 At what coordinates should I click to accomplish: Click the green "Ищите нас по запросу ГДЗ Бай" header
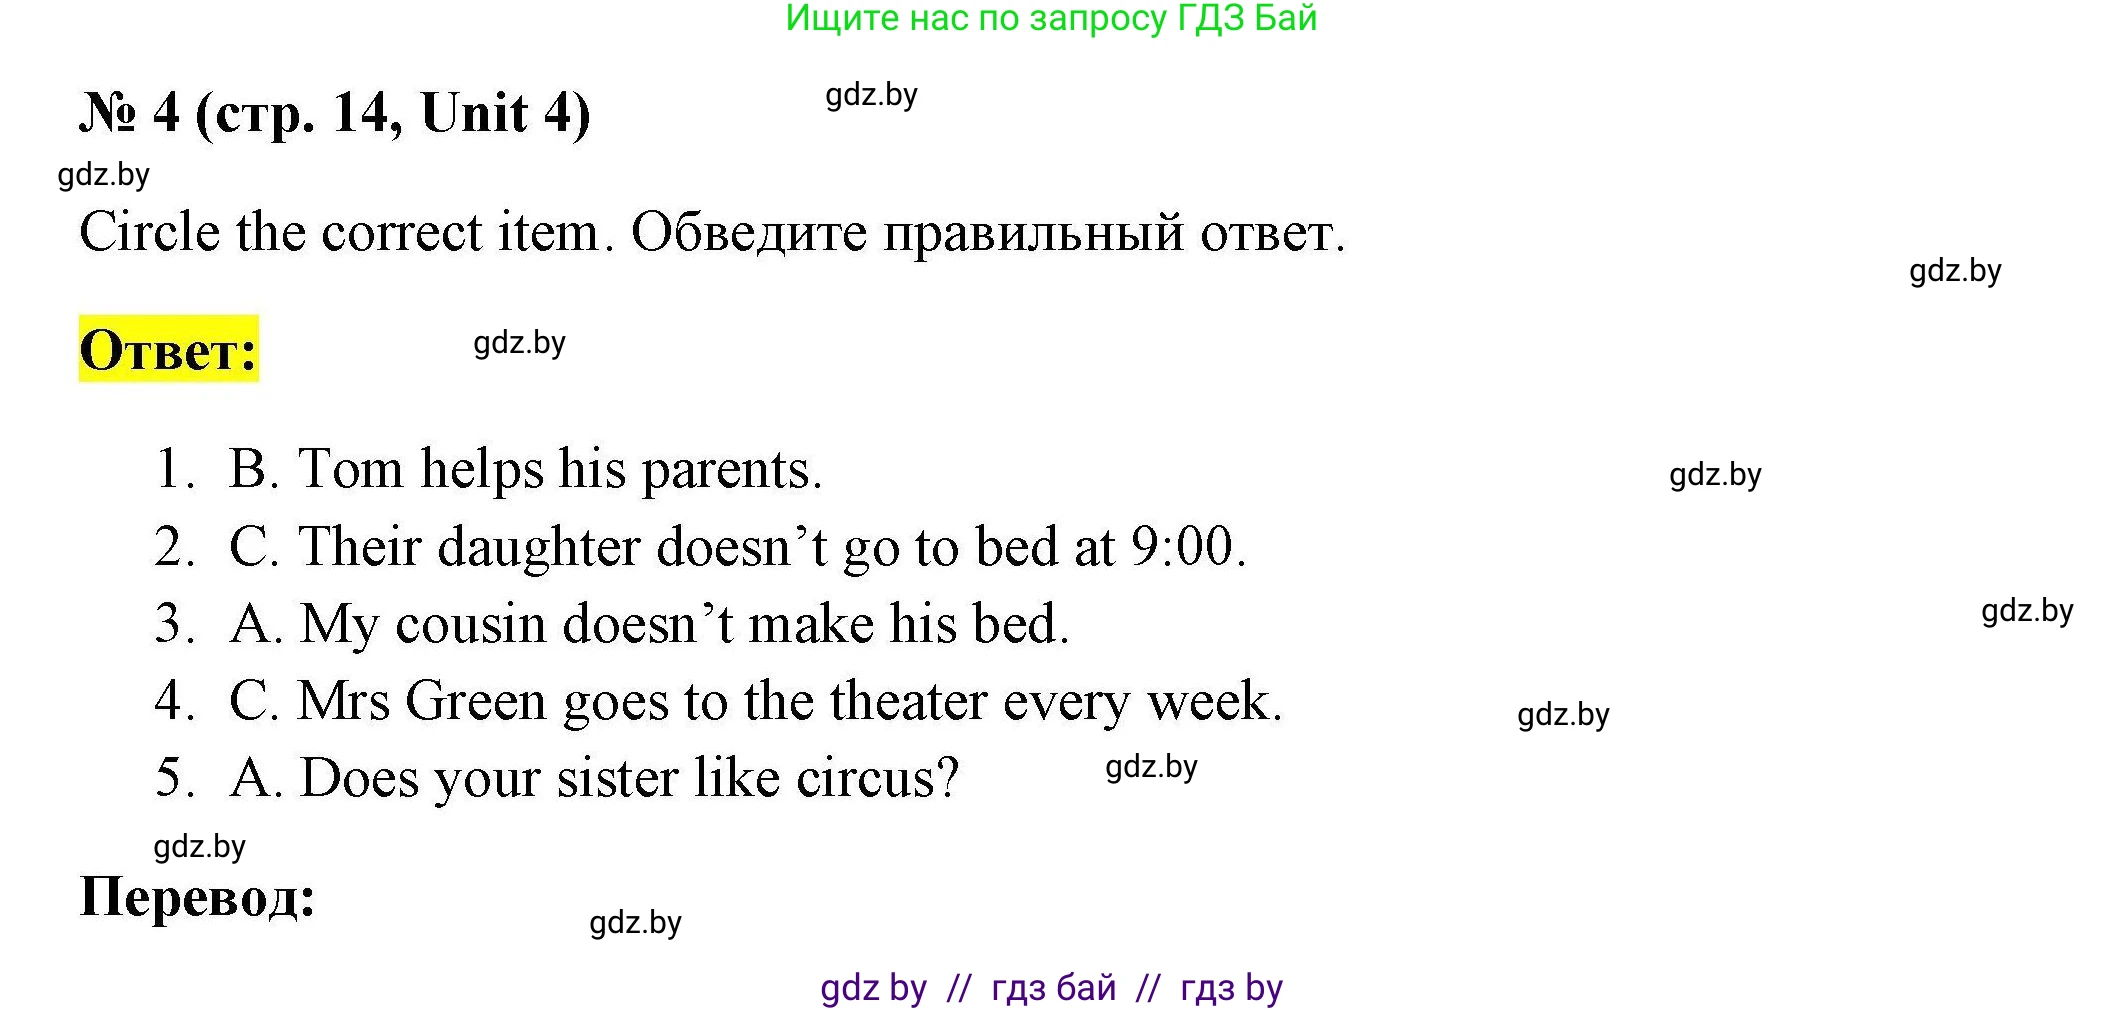point(1051,19)
